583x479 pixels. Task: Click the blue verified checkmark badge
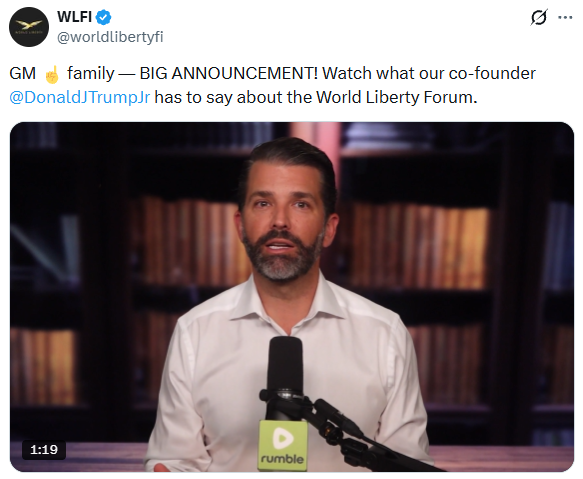pyautogui.click(x=103, y=17)
